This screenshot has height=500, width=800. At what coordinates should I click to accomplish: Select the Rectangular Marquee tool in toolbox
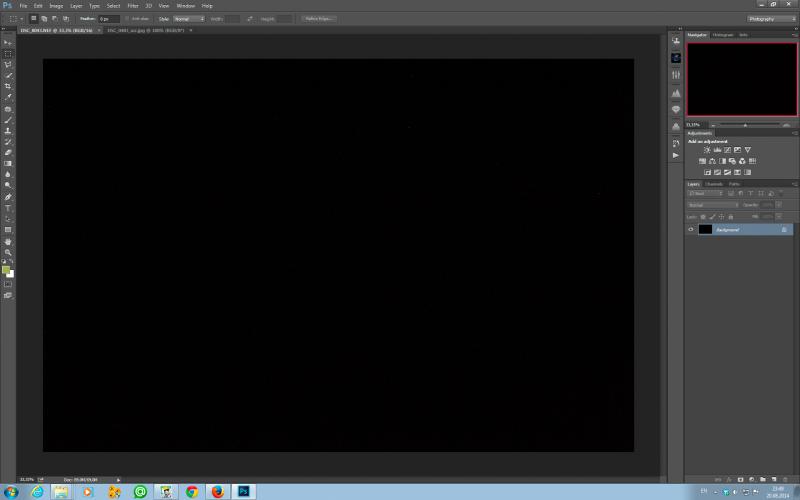point(8,54)
